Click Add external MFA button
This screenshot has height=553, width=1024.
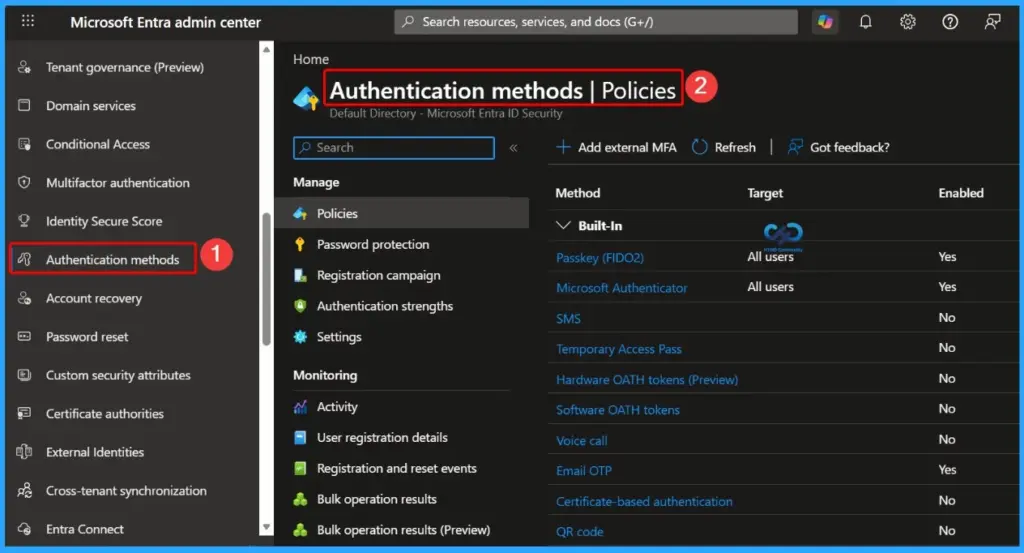(616, 147)
